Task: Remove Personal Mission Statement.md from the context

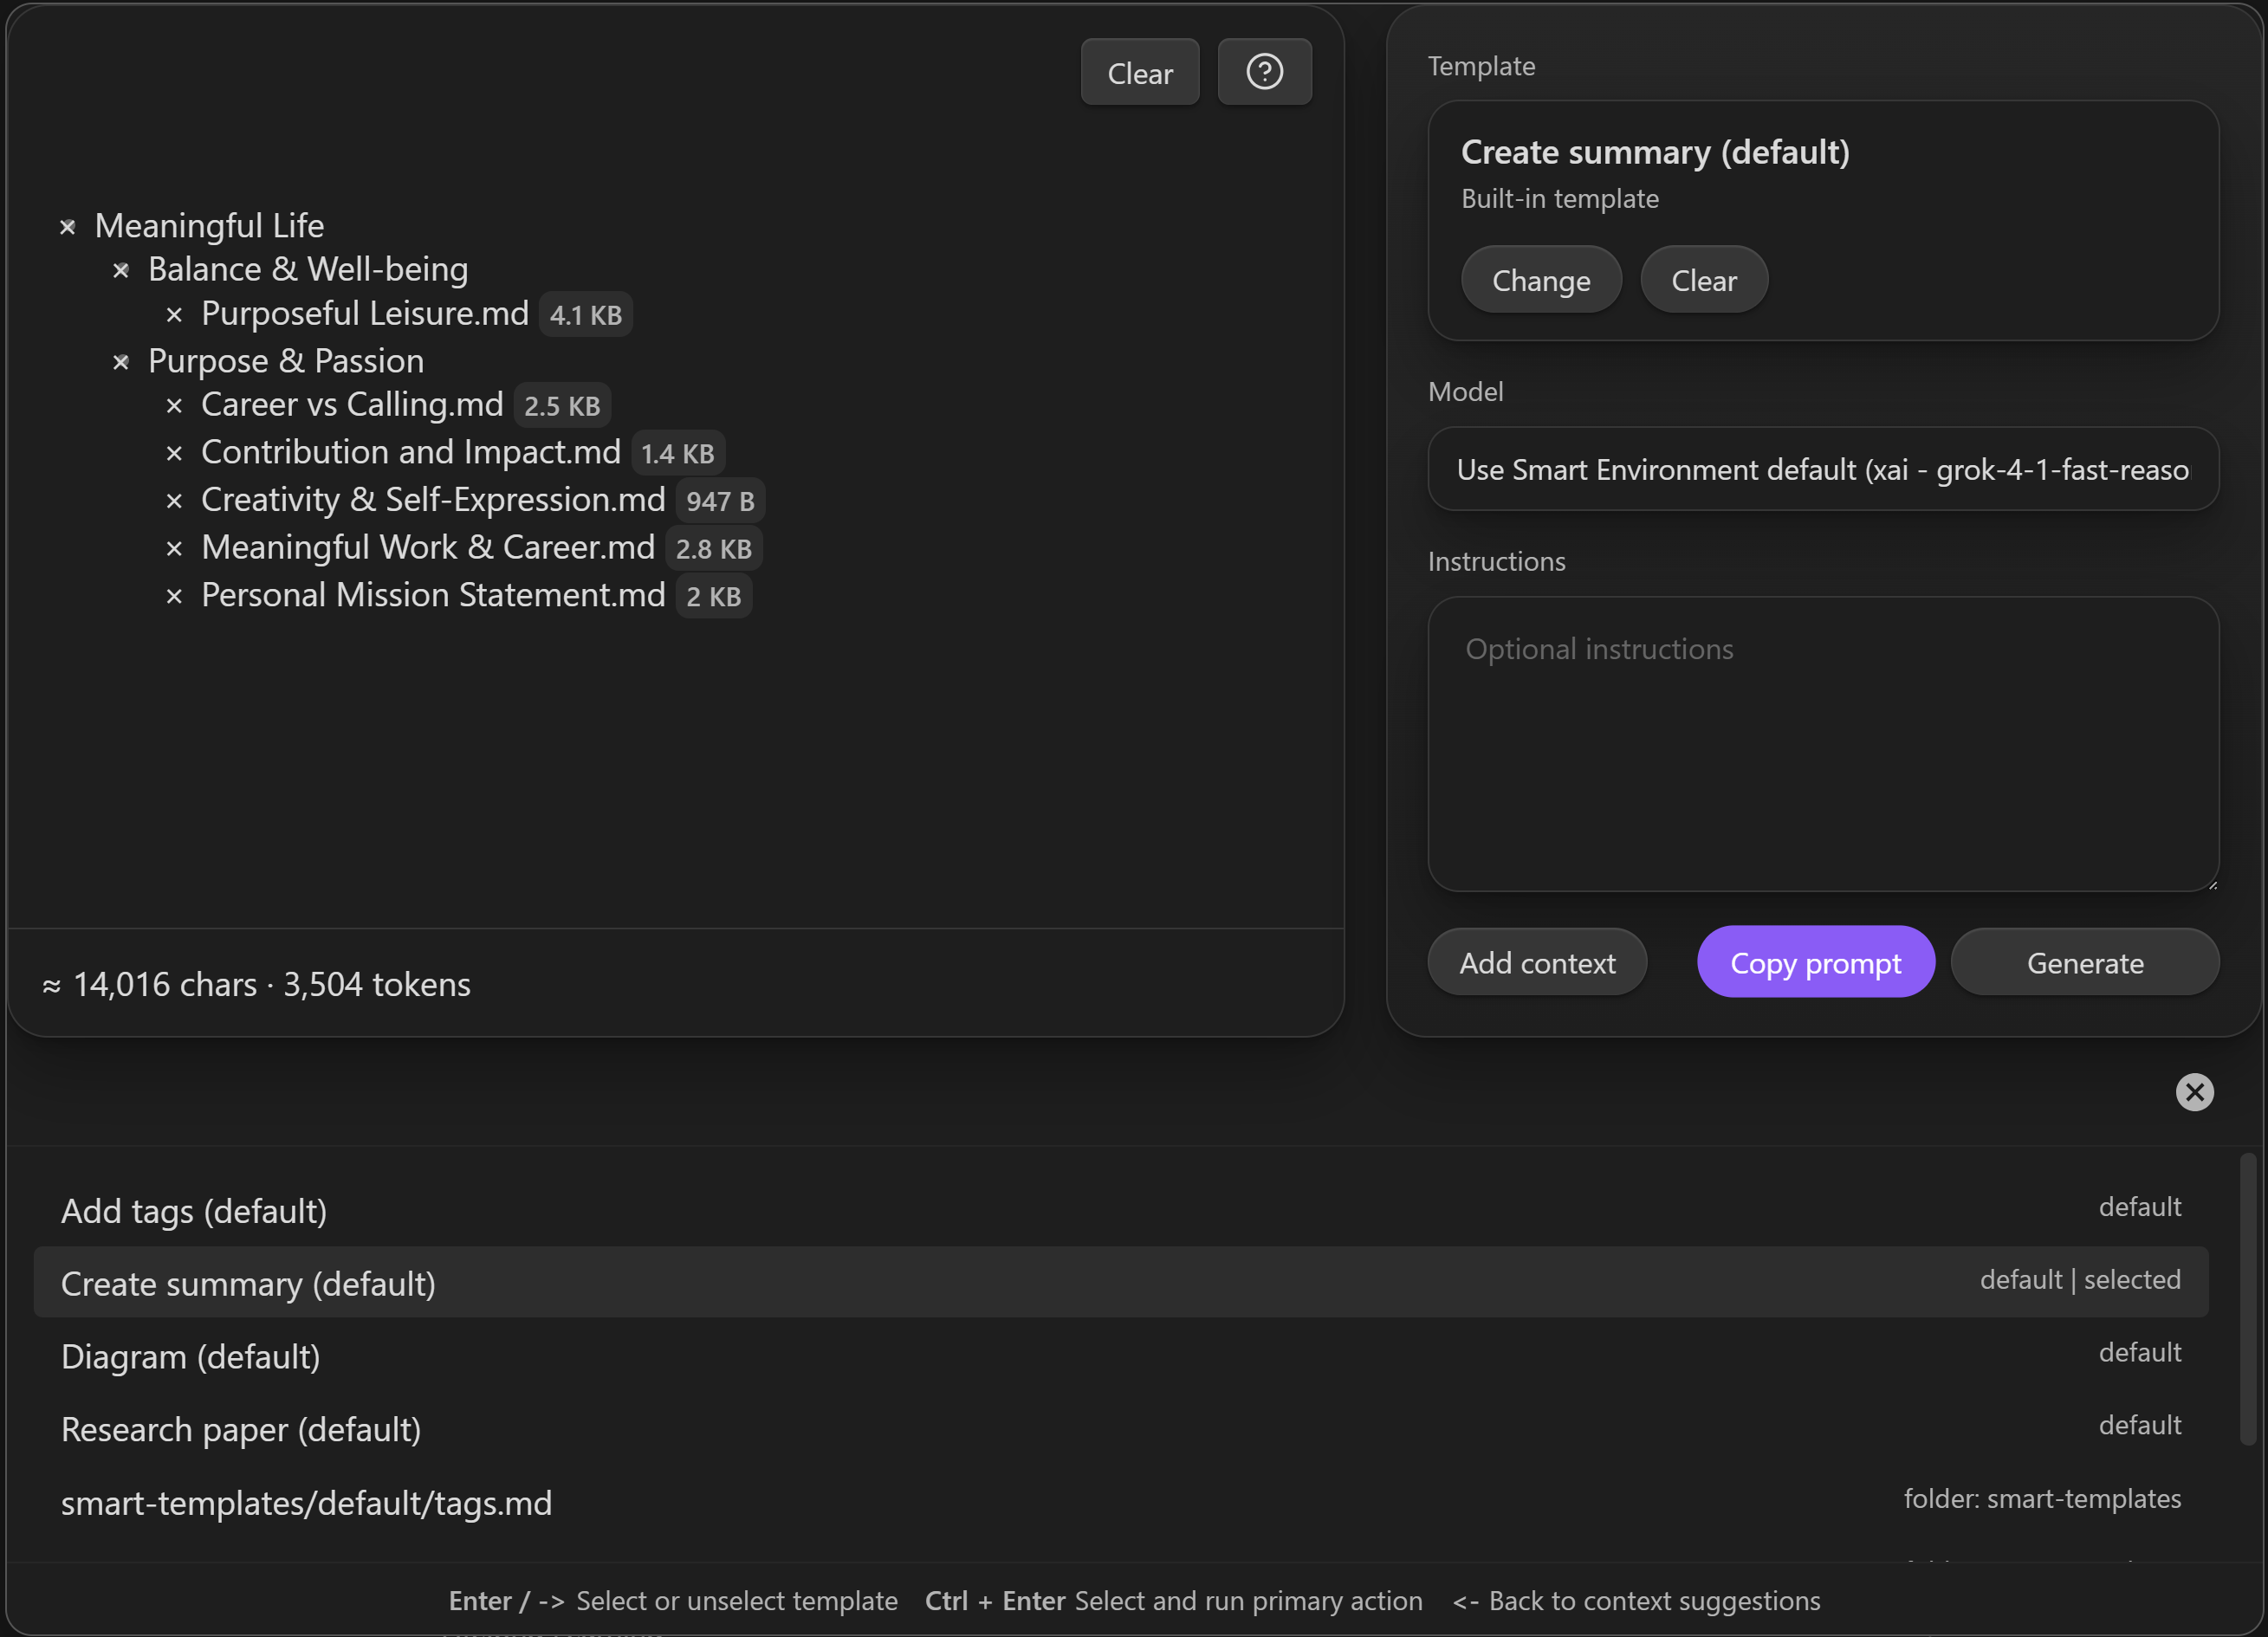Action: tap(174, 597)
